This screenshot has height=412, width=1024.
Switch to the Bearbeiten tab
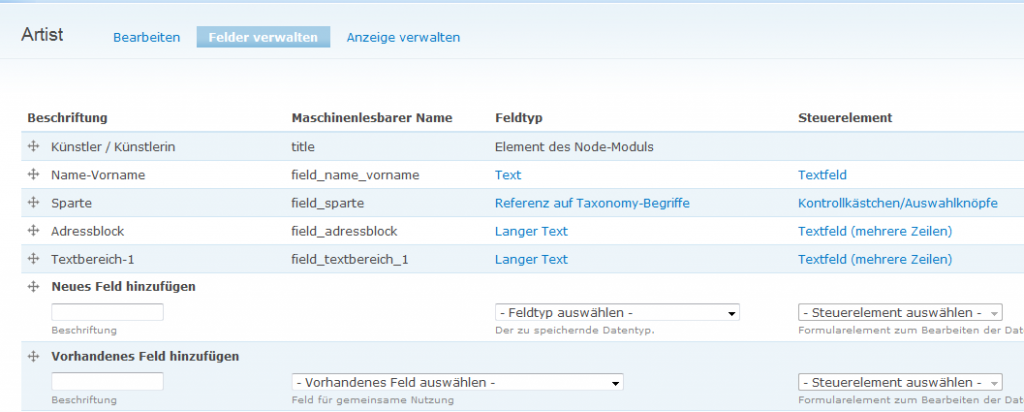146,37
